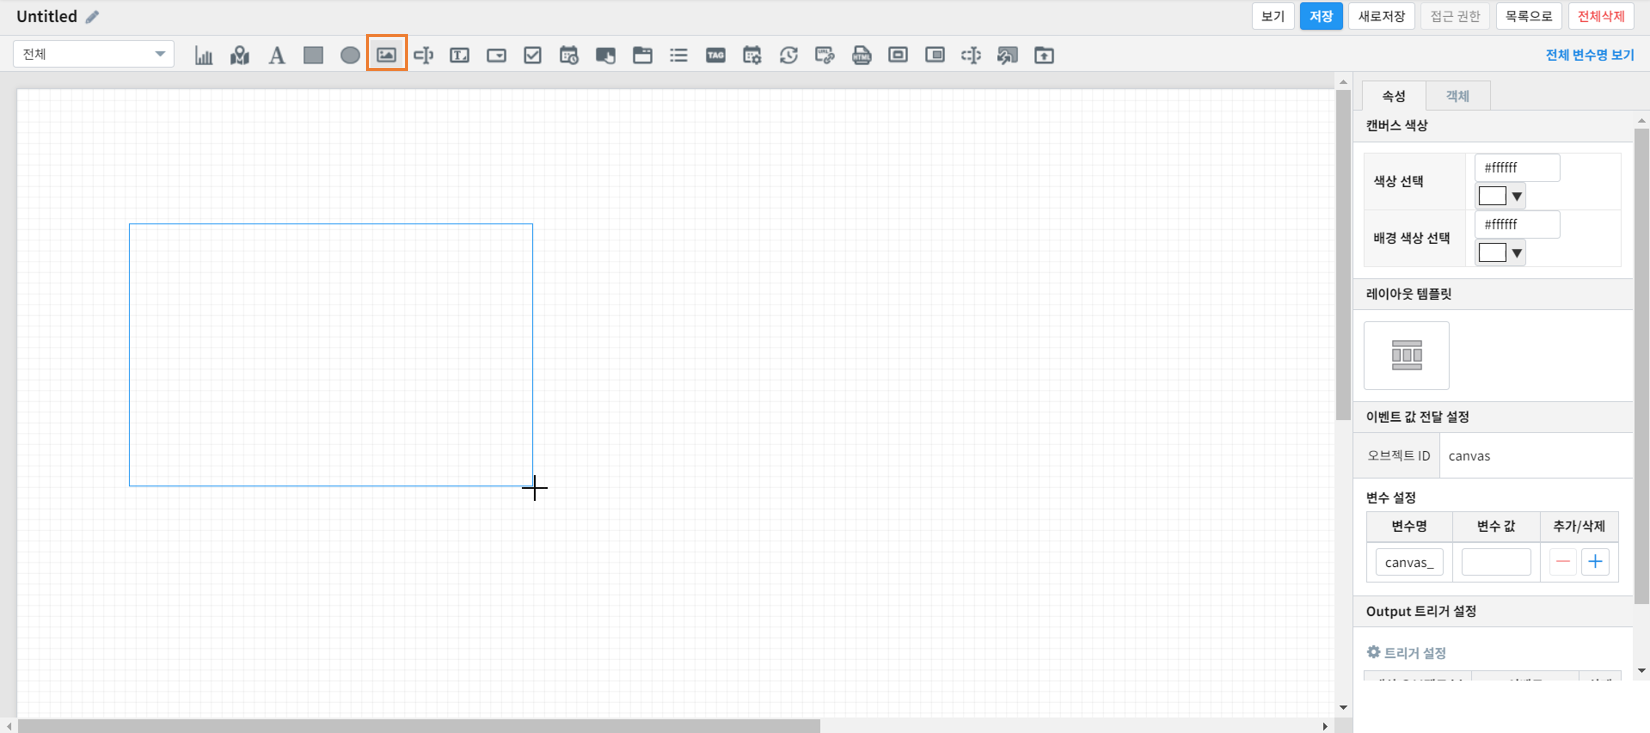Click the red 전체삭제 button
Screen dimensions: 1650x733
[x=1601, y=16]
